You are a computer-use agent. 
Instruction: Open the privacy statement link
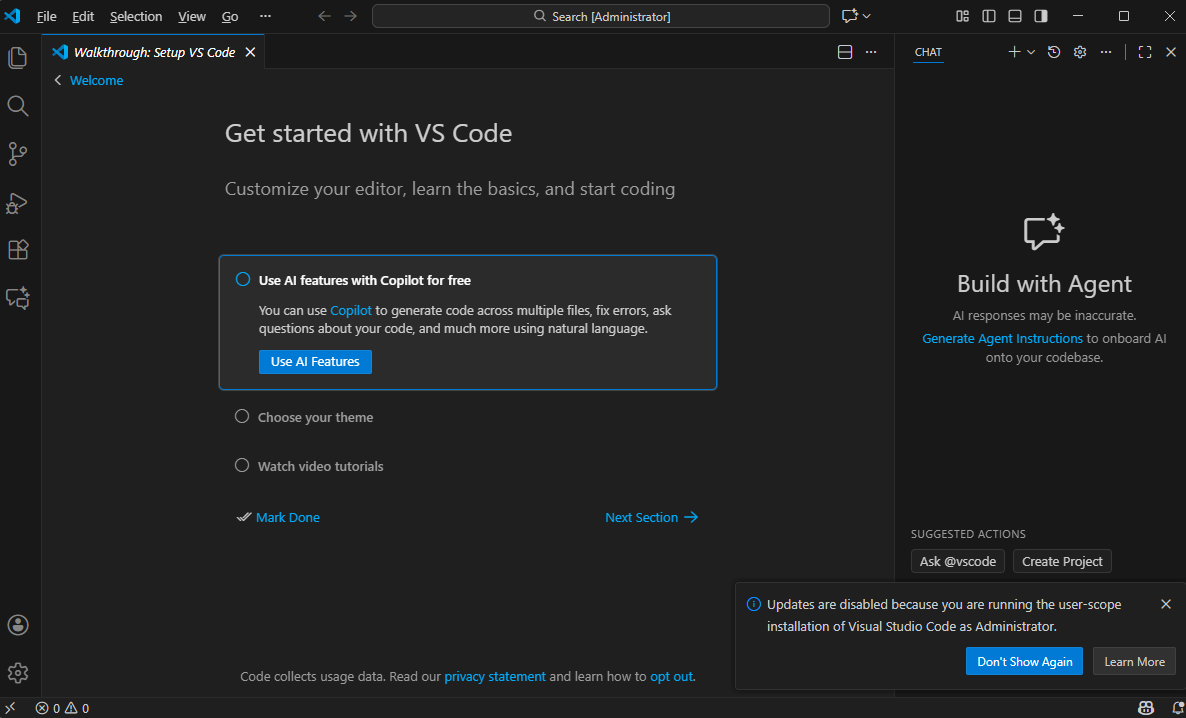click(495, 676)
